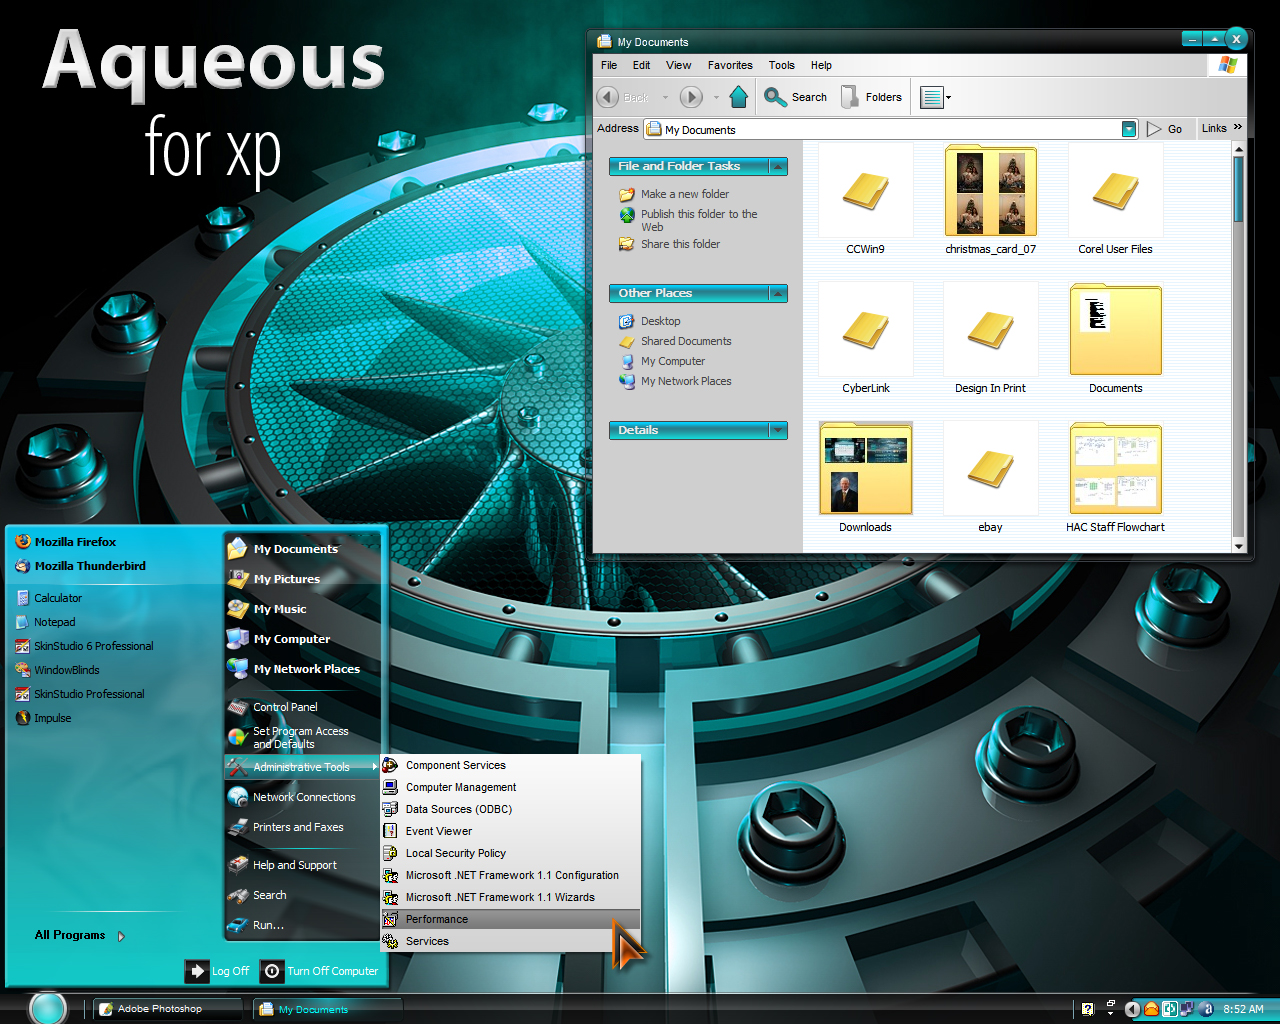This screenshot has height=1024, width=1280.
Task: Go to Desktop under Other Places
Action: 660,321
